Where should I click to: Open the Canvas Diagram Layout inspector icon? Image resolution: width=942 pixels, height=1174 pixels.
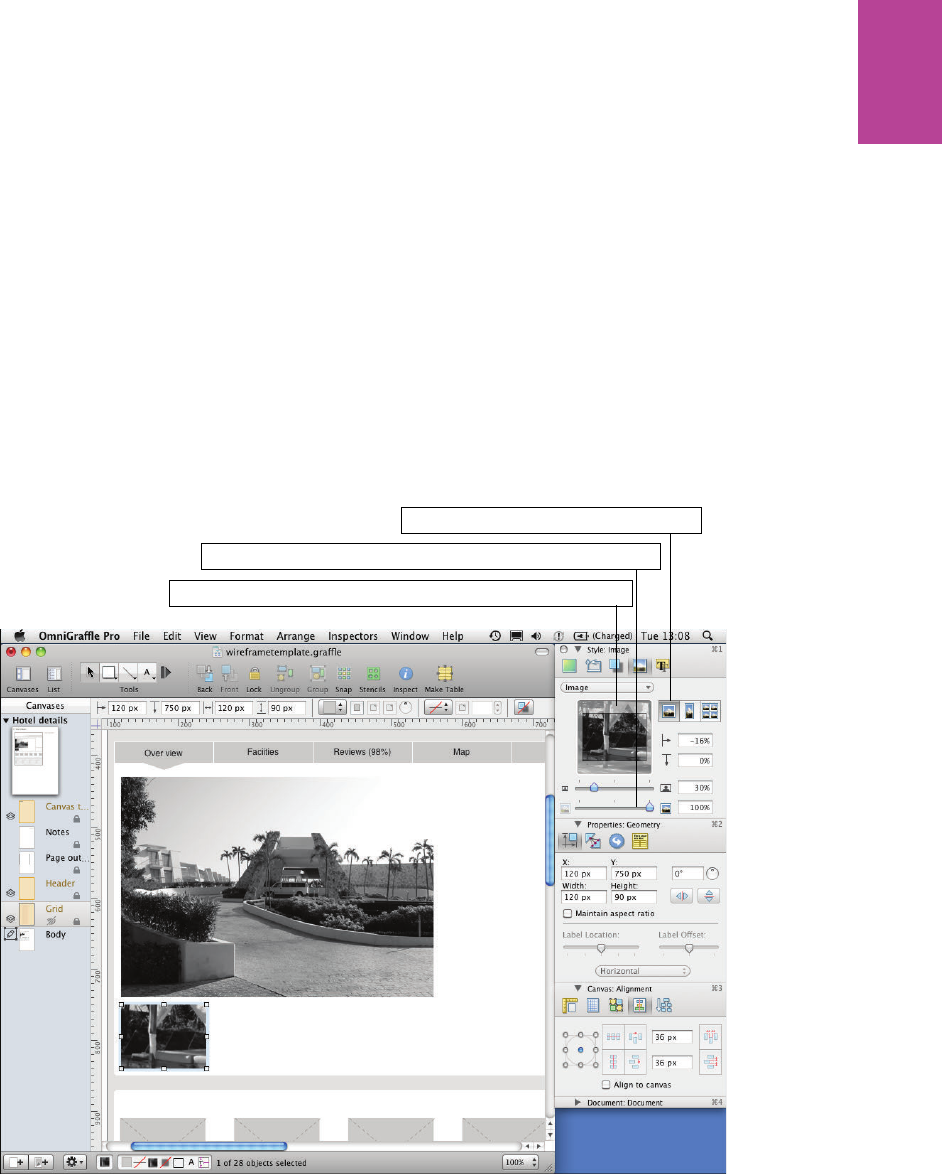[x=663, y=1006]
